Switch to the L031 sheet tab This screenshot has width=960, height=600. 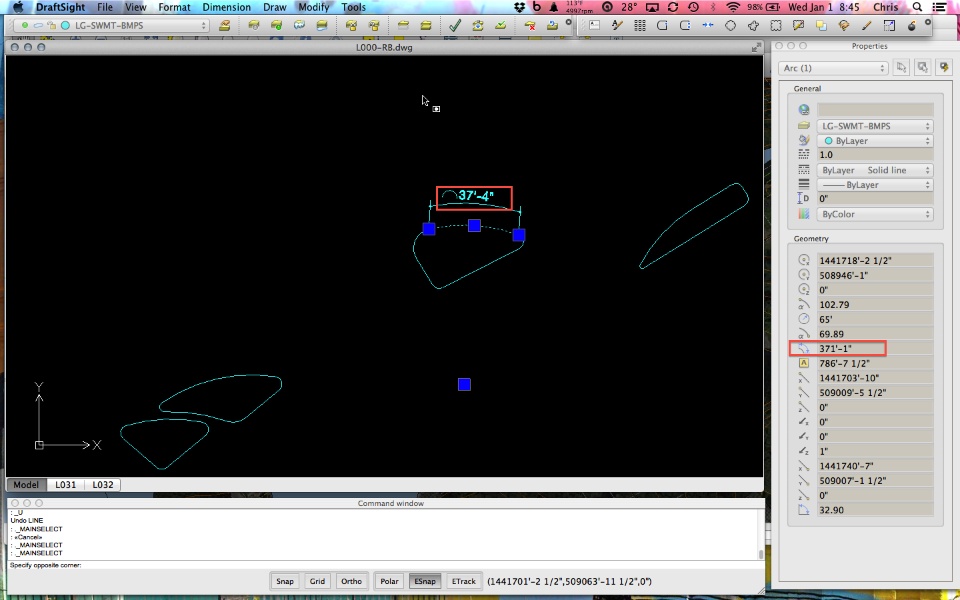click(x=66, y=484)
